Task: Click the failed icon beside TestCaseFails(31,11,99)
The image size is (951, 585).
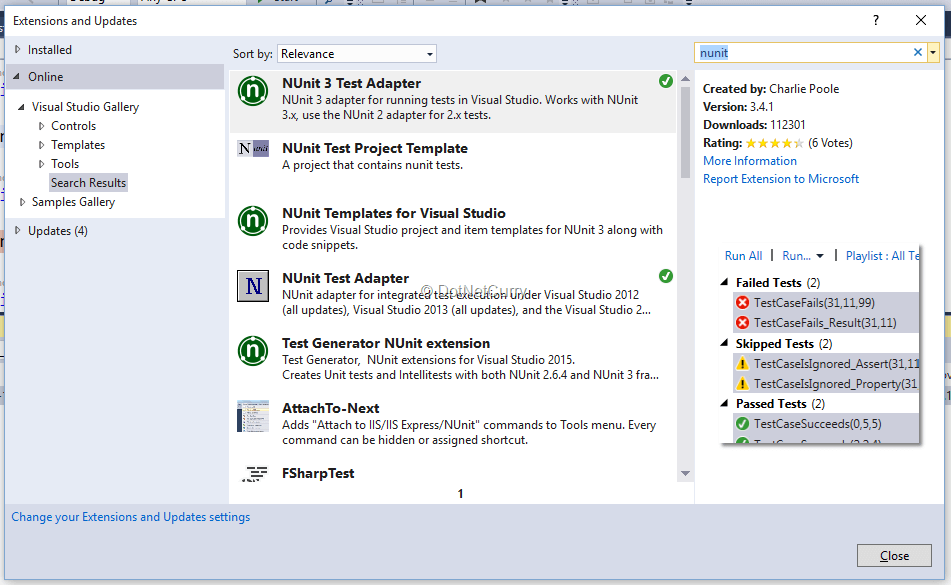Action: [x=742, y=303]
